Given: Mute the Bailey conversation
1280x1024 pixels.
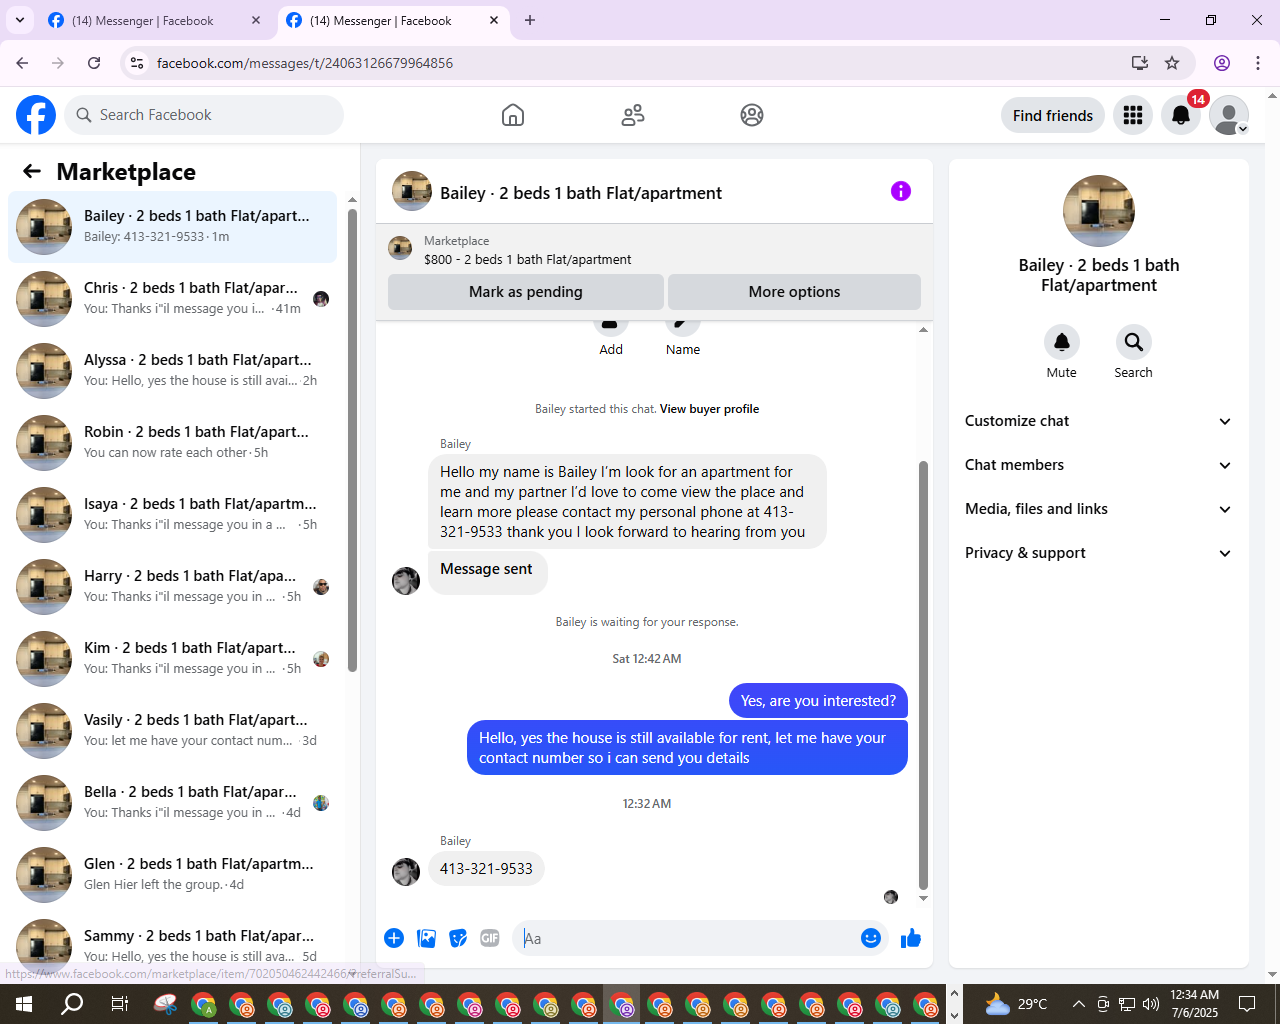Looking at the screenshot, I should 1062,342.
